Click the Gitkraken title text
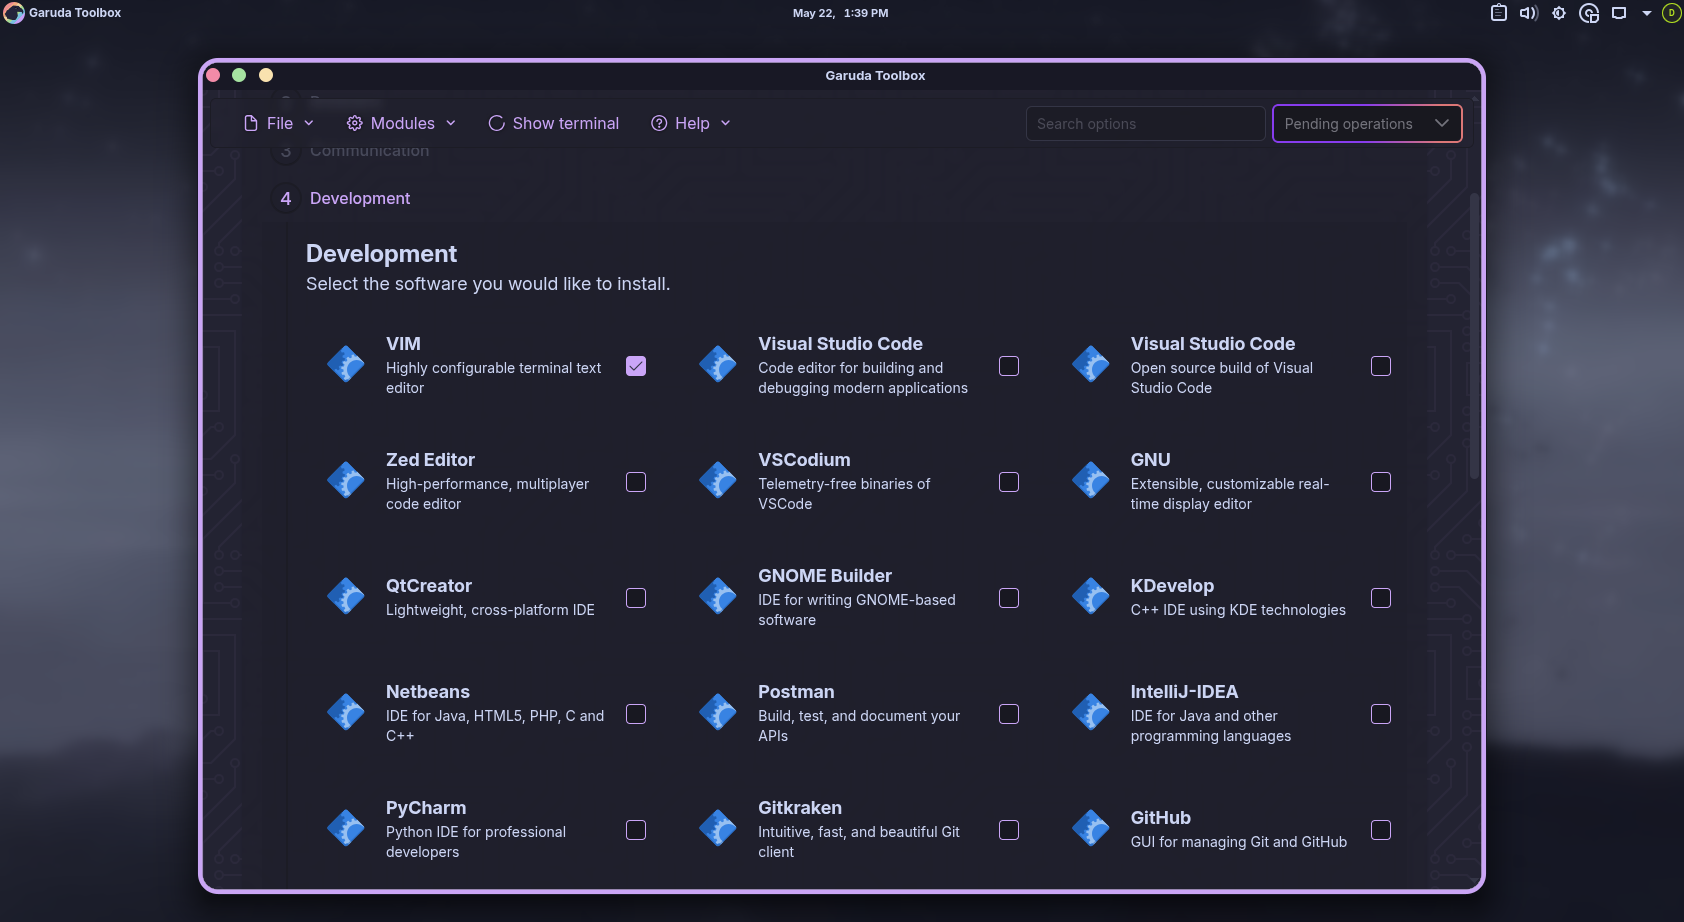Viewport: 1684px width, 922px height. point(800,808)
